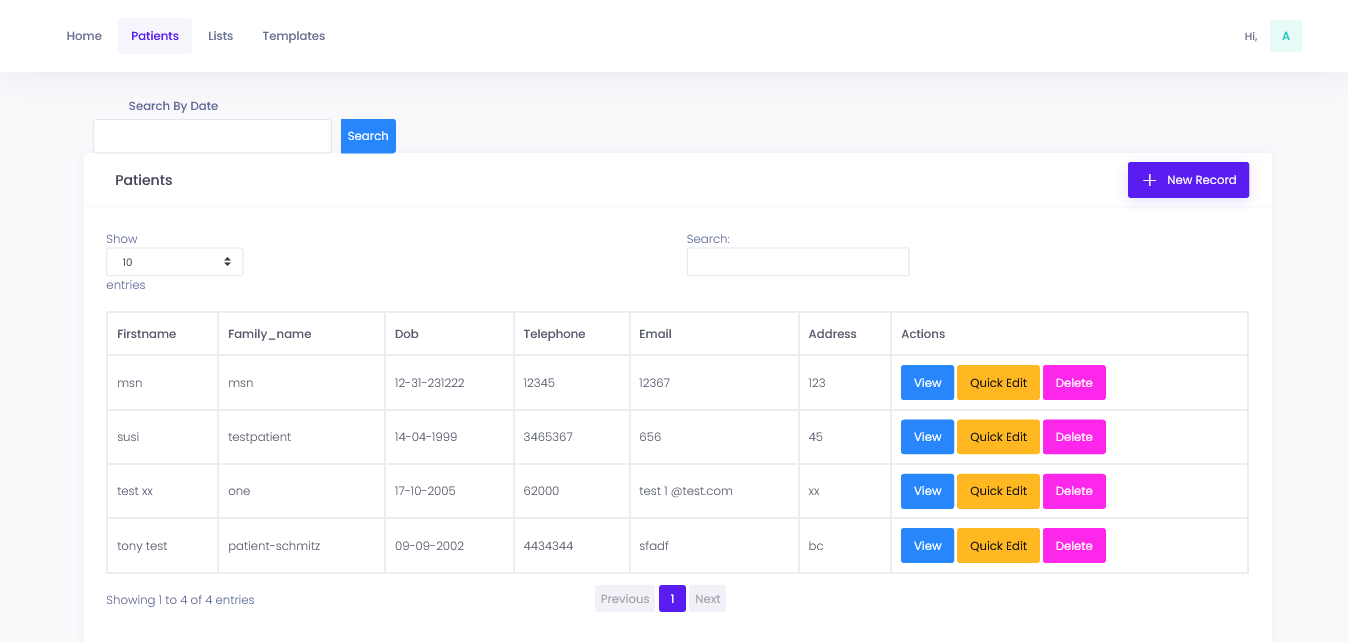View the patient record for msn
Image resolution: width=1348 pixels, height=642 pixels.
927,383
